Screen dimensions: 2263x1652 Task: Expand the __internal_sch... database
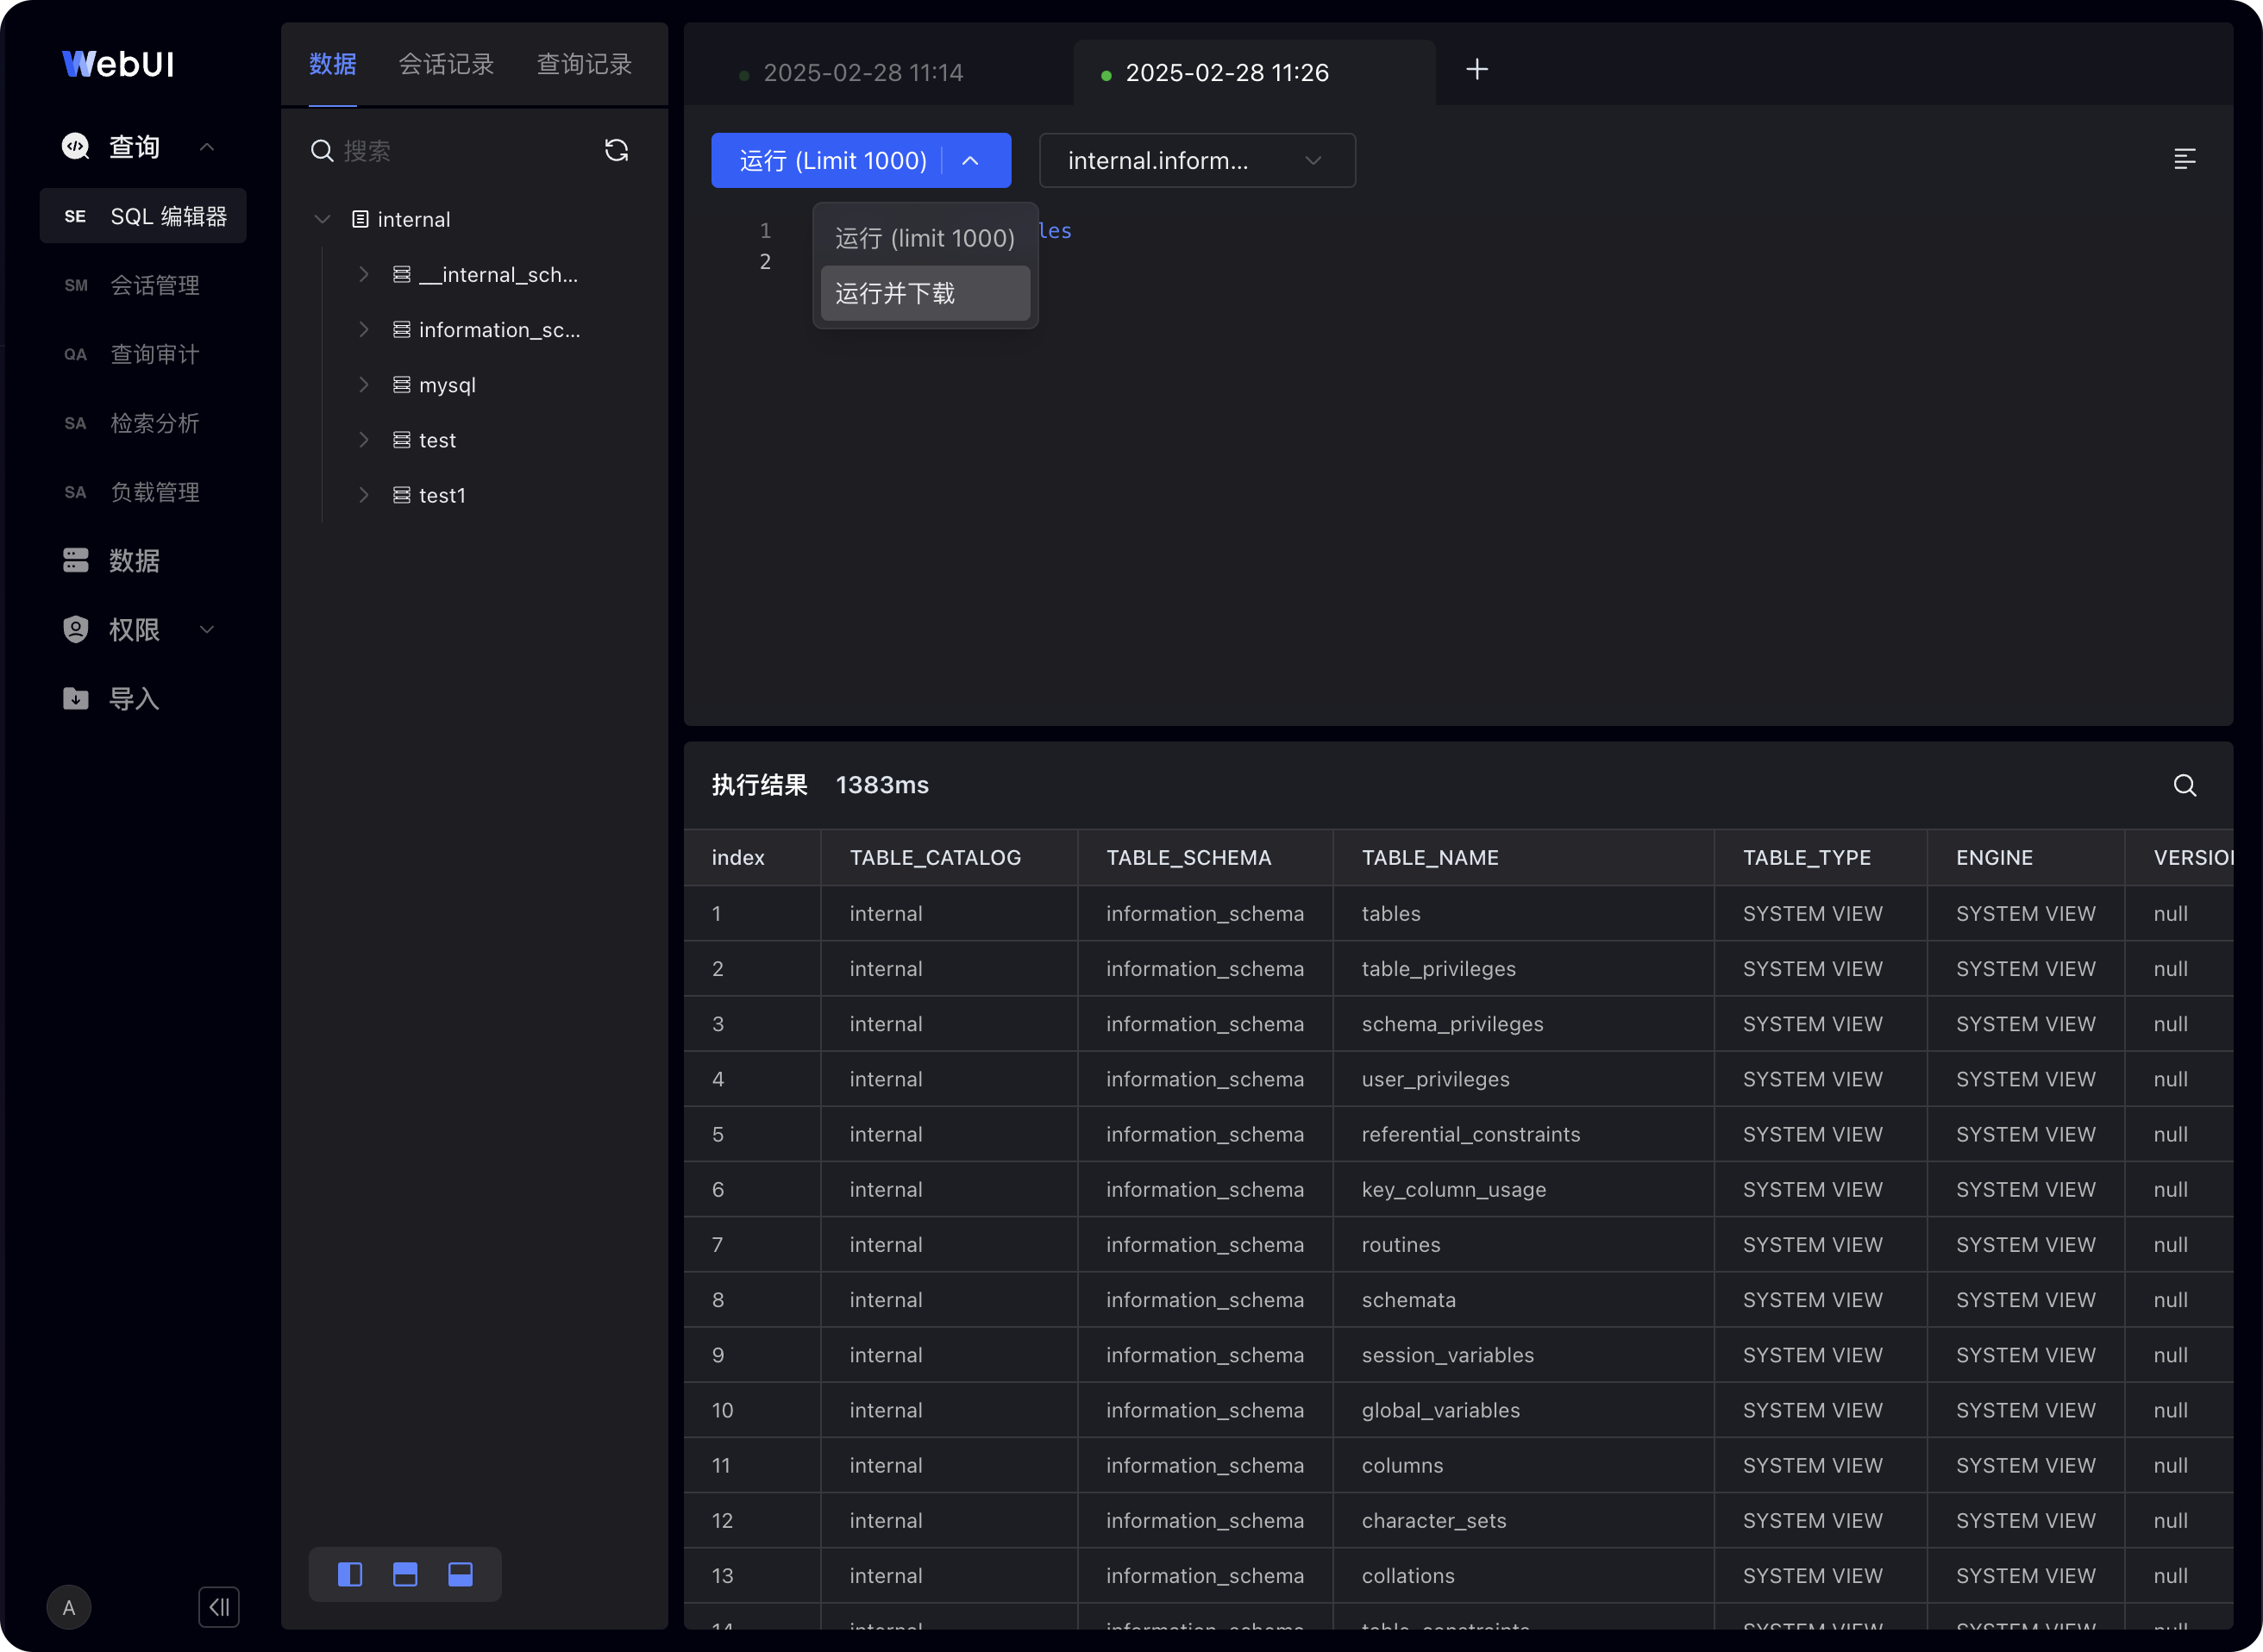[364, 274]
